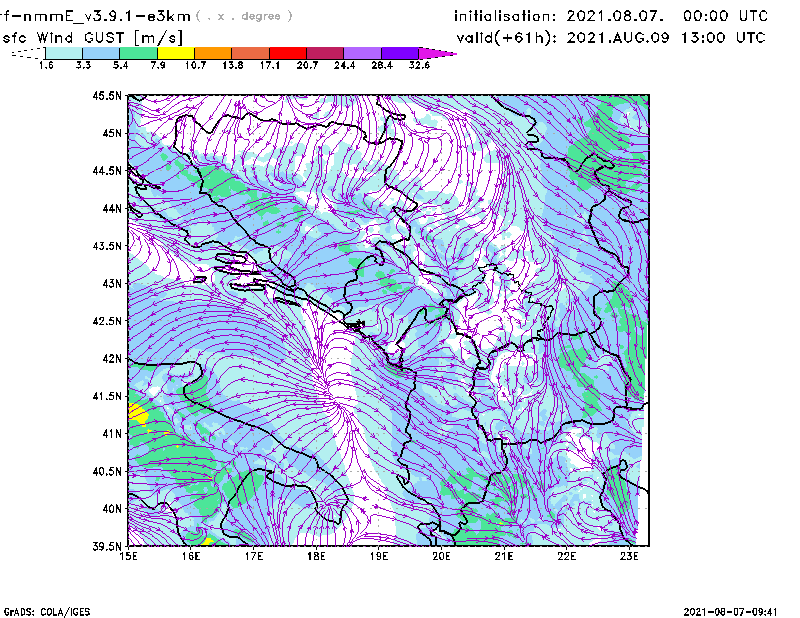
Task: Select the deep purple legend swatch
Action: point(399,53)
